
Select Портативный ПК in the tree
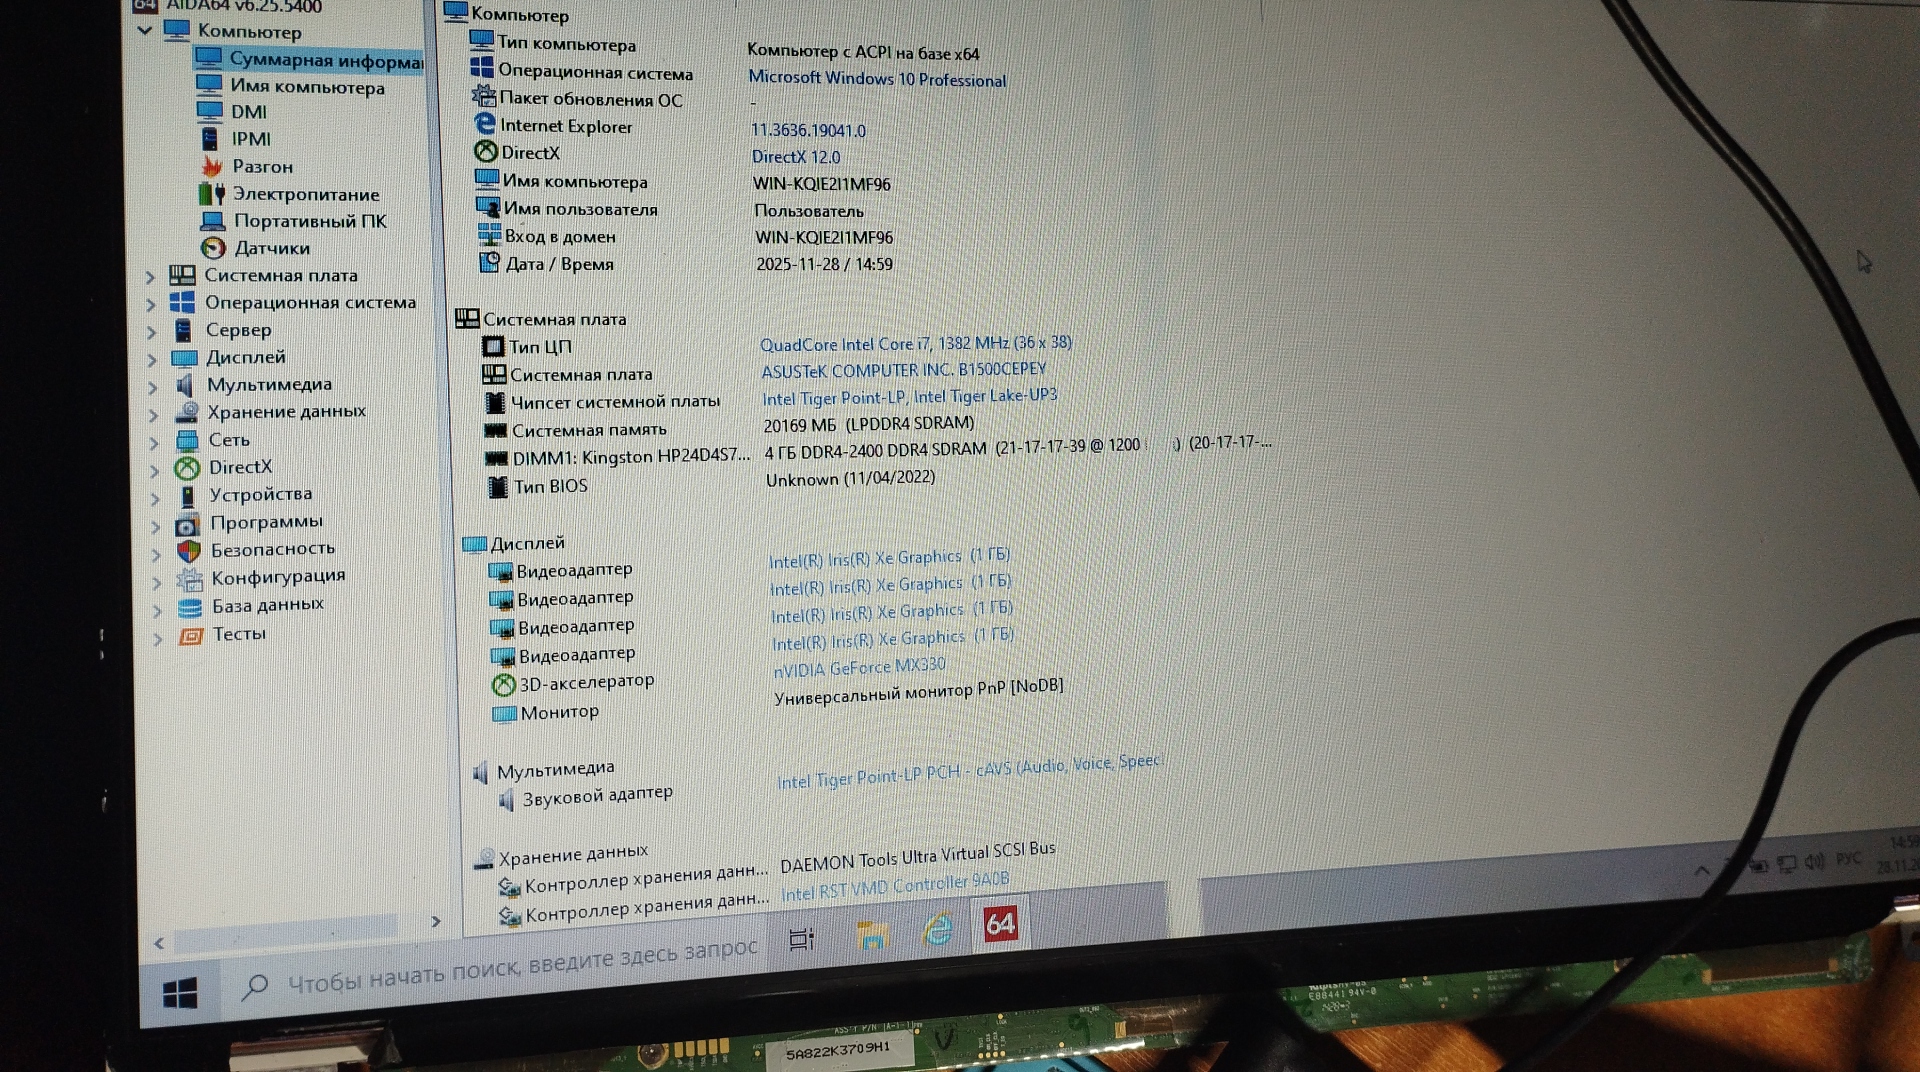point(309,221)
